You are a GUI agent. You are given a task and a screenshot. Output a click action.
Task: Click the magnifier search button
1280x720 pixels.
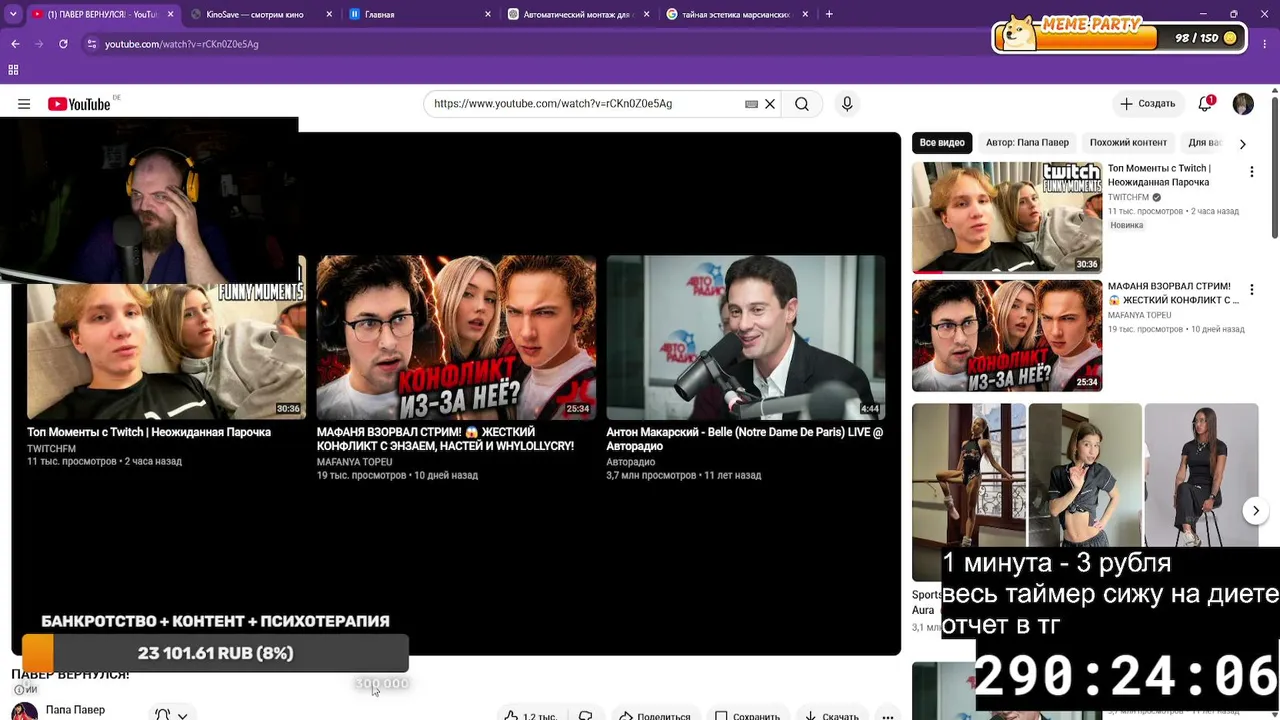(802, 104)
